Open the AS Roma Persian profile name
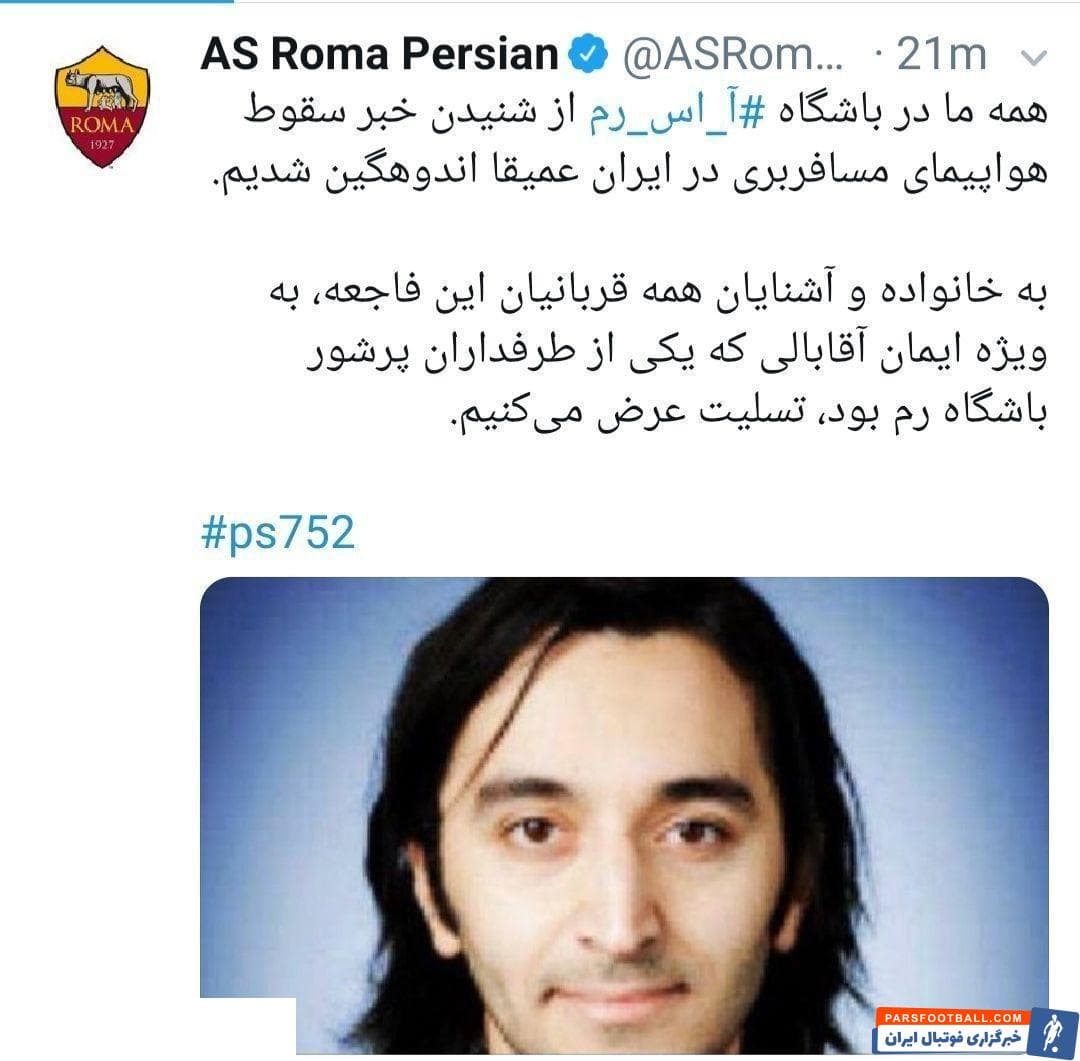The height and width of the screenshot is (1061, 1080). pos(379,54)
